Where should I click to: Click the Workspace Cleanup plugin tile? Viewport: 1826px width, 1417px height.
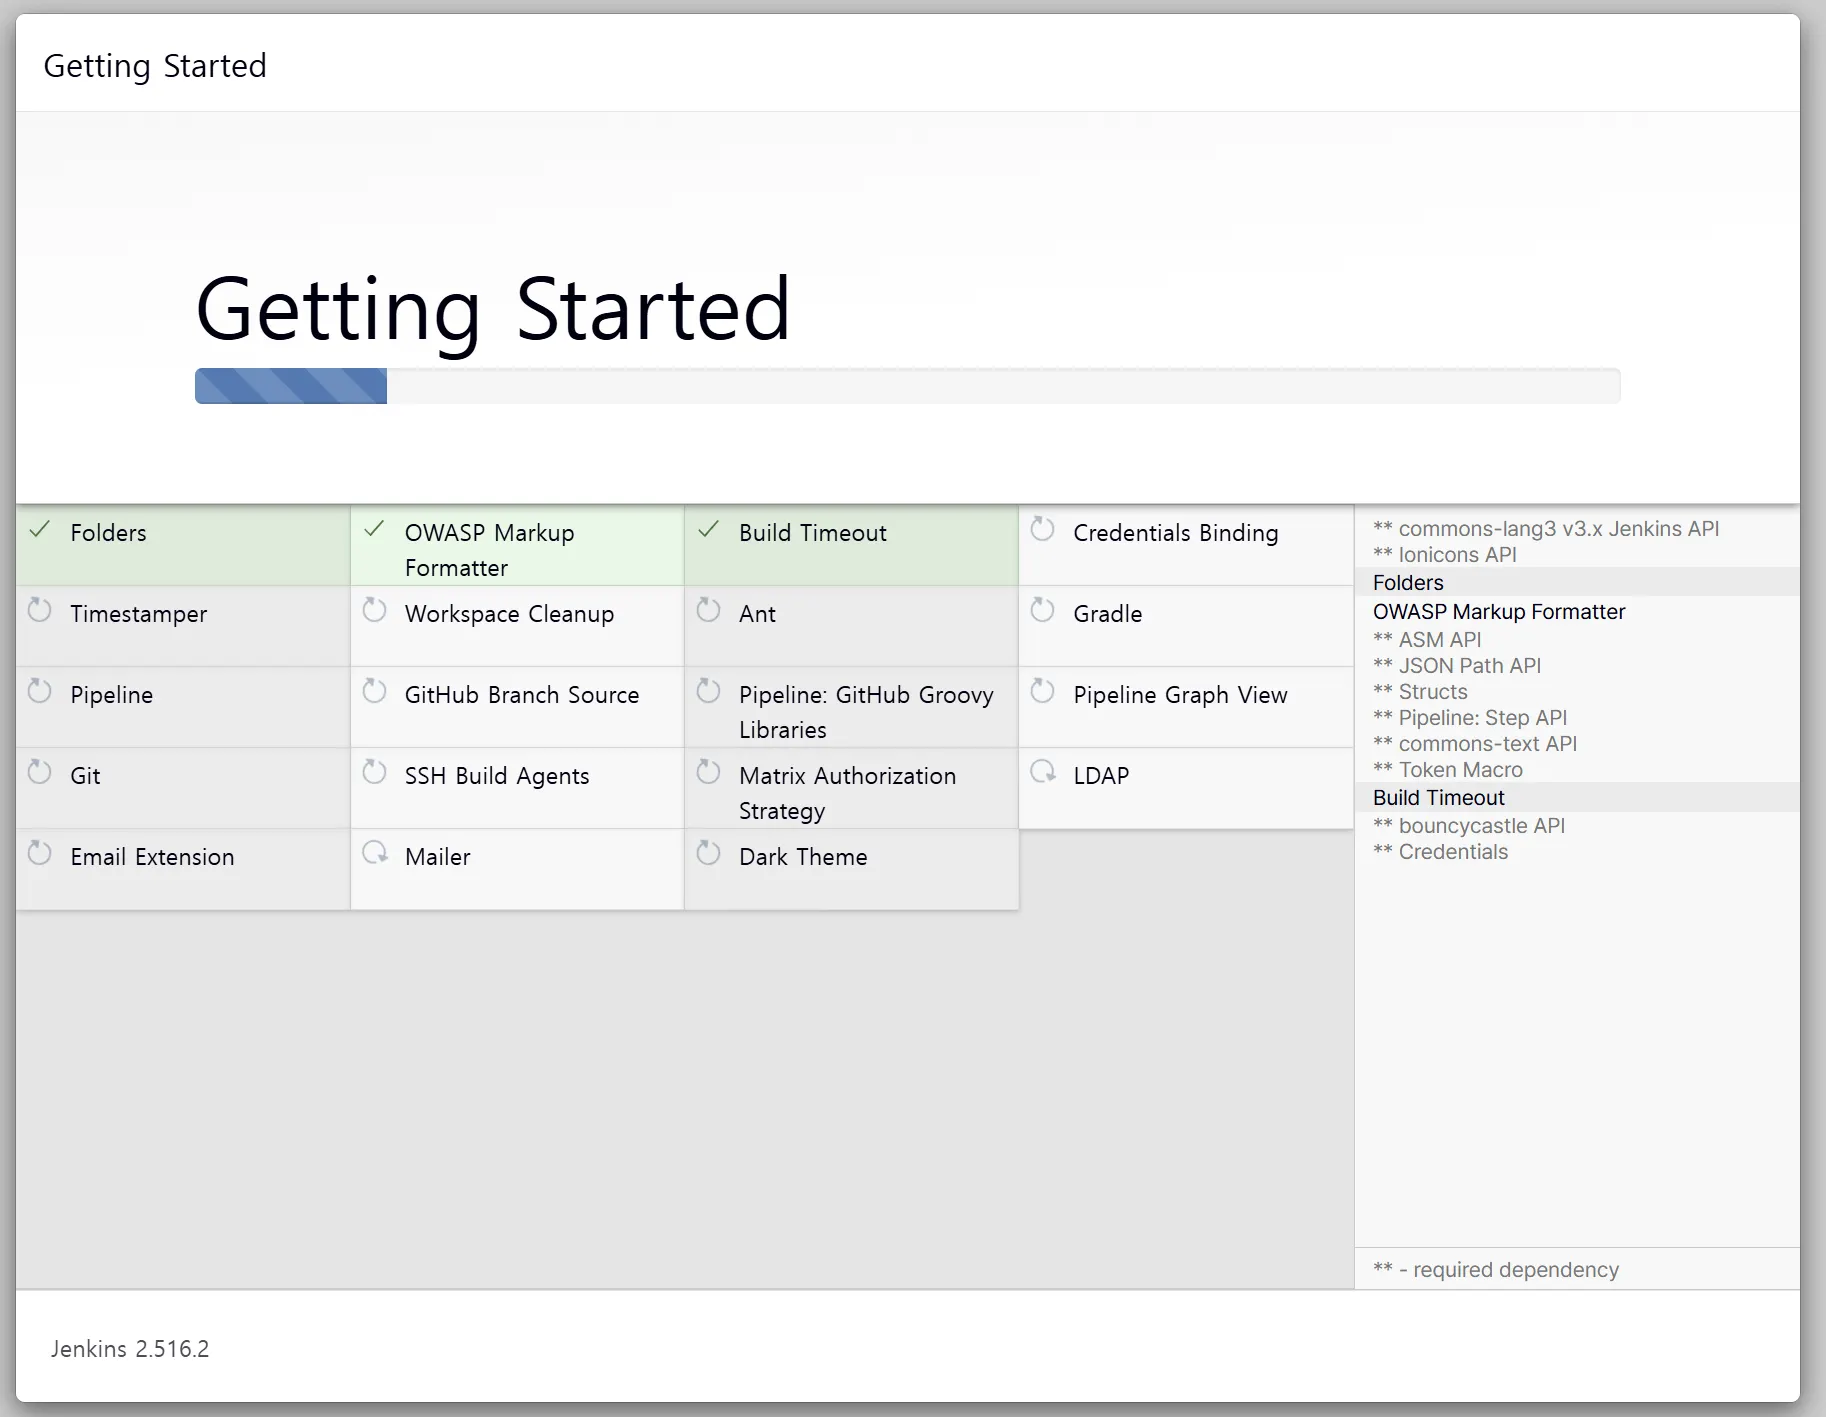pos(517,626)
